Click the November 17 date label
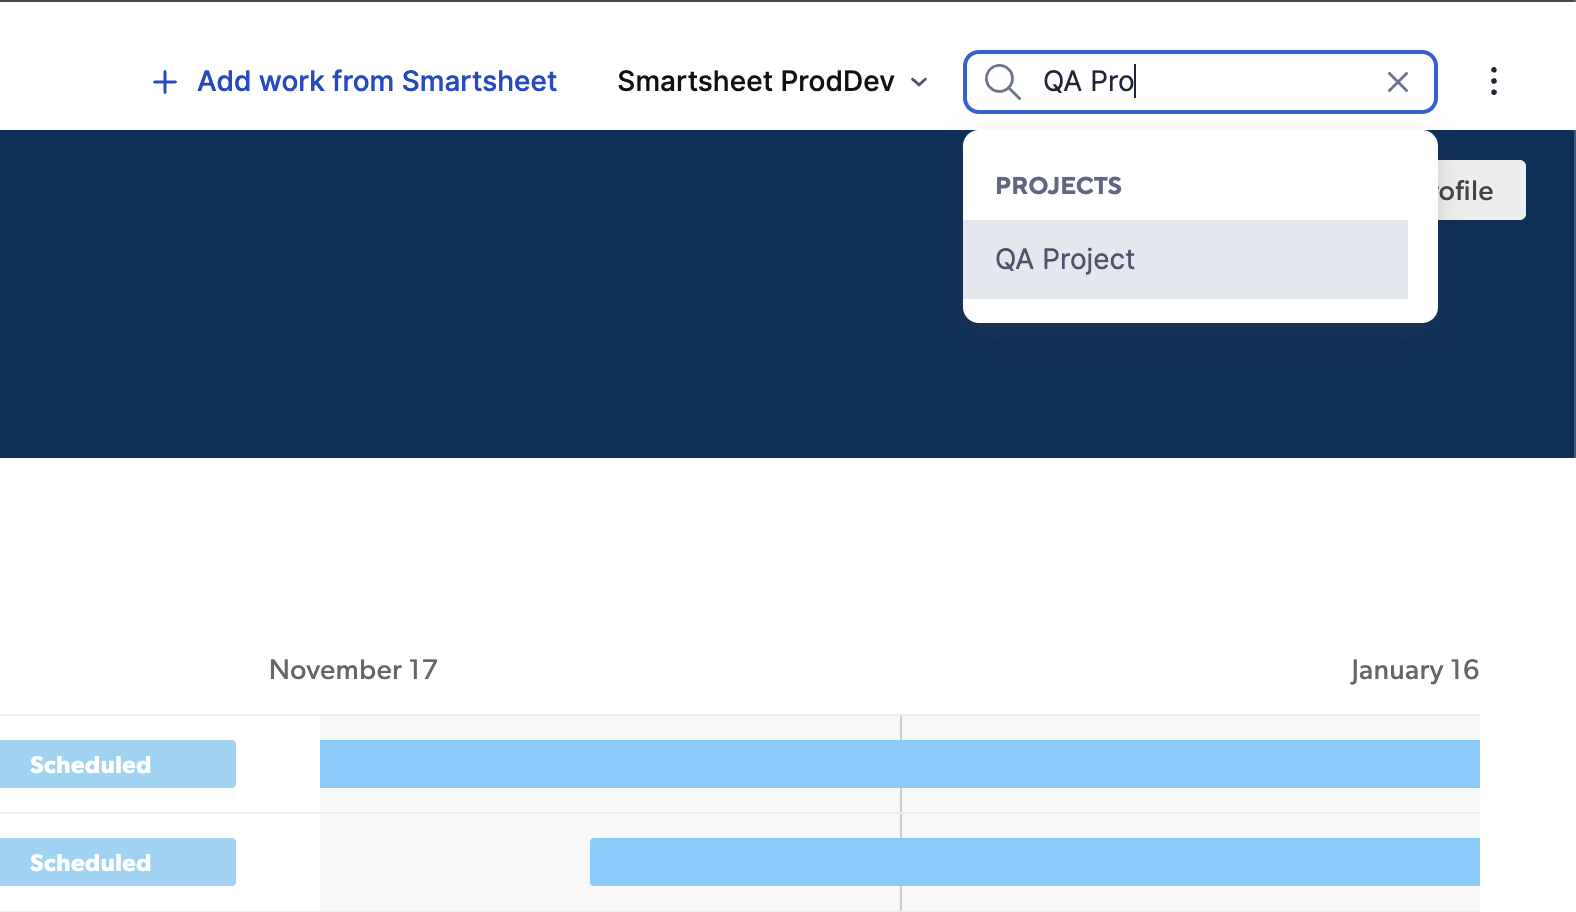The image size is (1576, 912). tap(352, 670)
